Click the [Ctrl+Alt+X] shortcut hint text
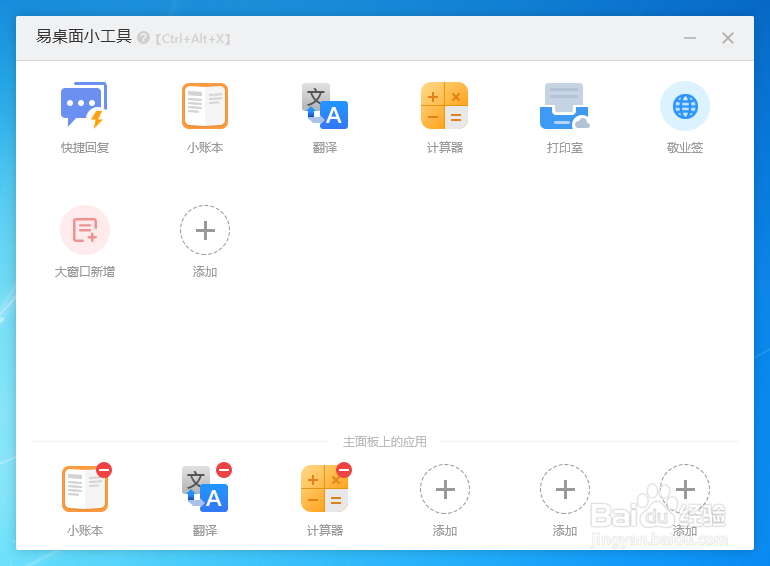This screenshot has width=770, height=566. tap(193, 38)
